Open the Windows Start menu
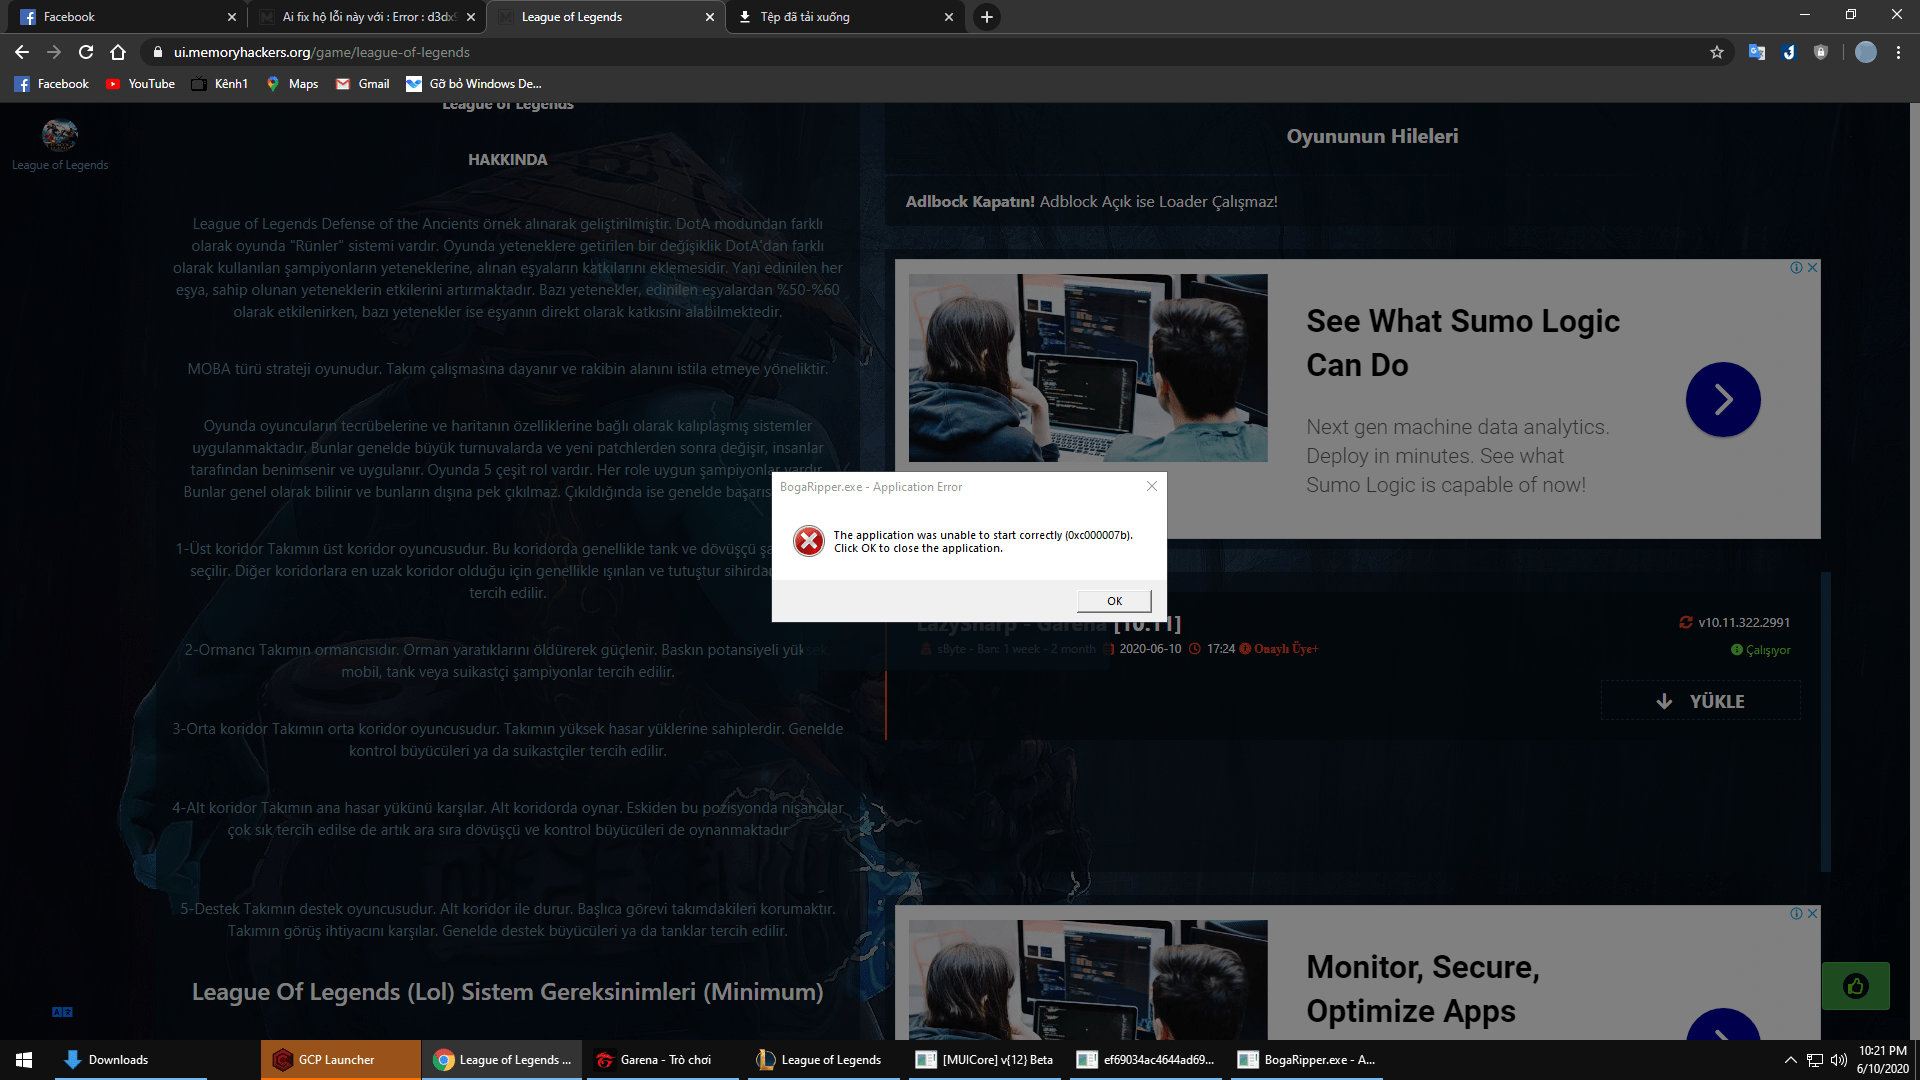 tap(24, 1060)
